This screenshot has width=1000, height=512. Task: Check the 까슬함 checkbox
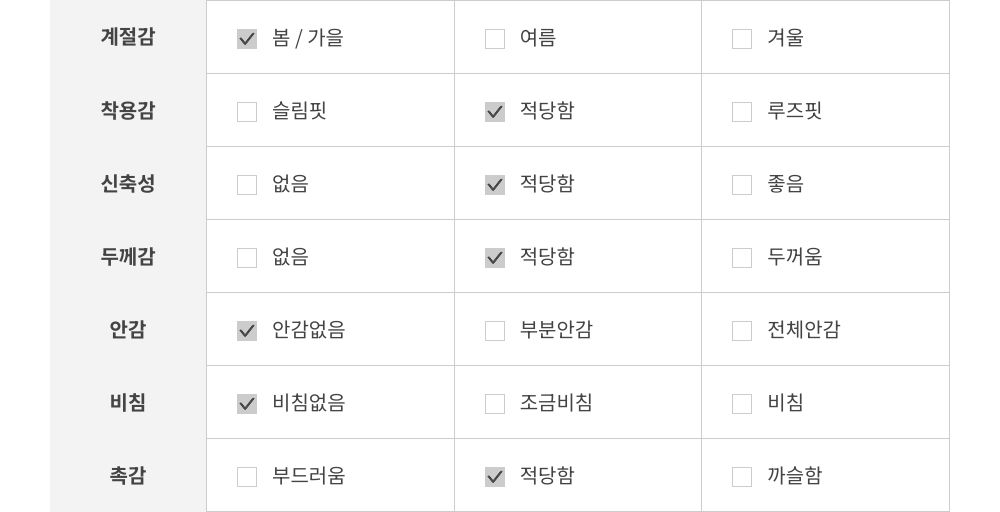742,477
